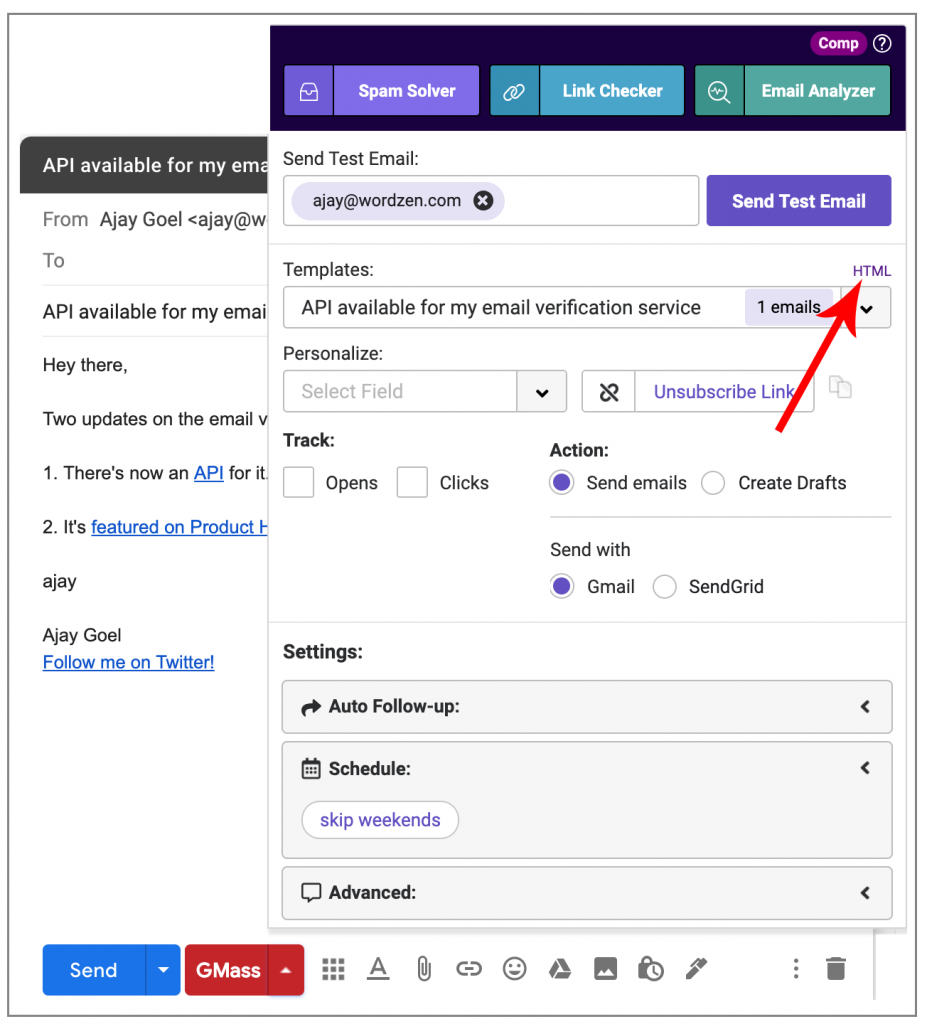Open the HTML template link
Screen dimensions: 927x1024
871,270
